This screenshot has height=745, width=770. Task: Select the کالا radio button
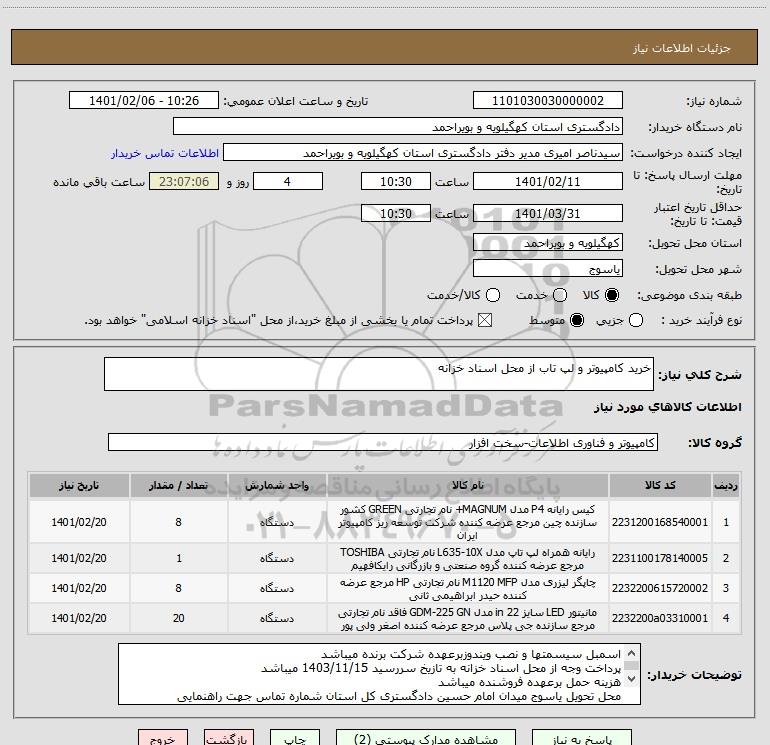[x=612, y=295]
